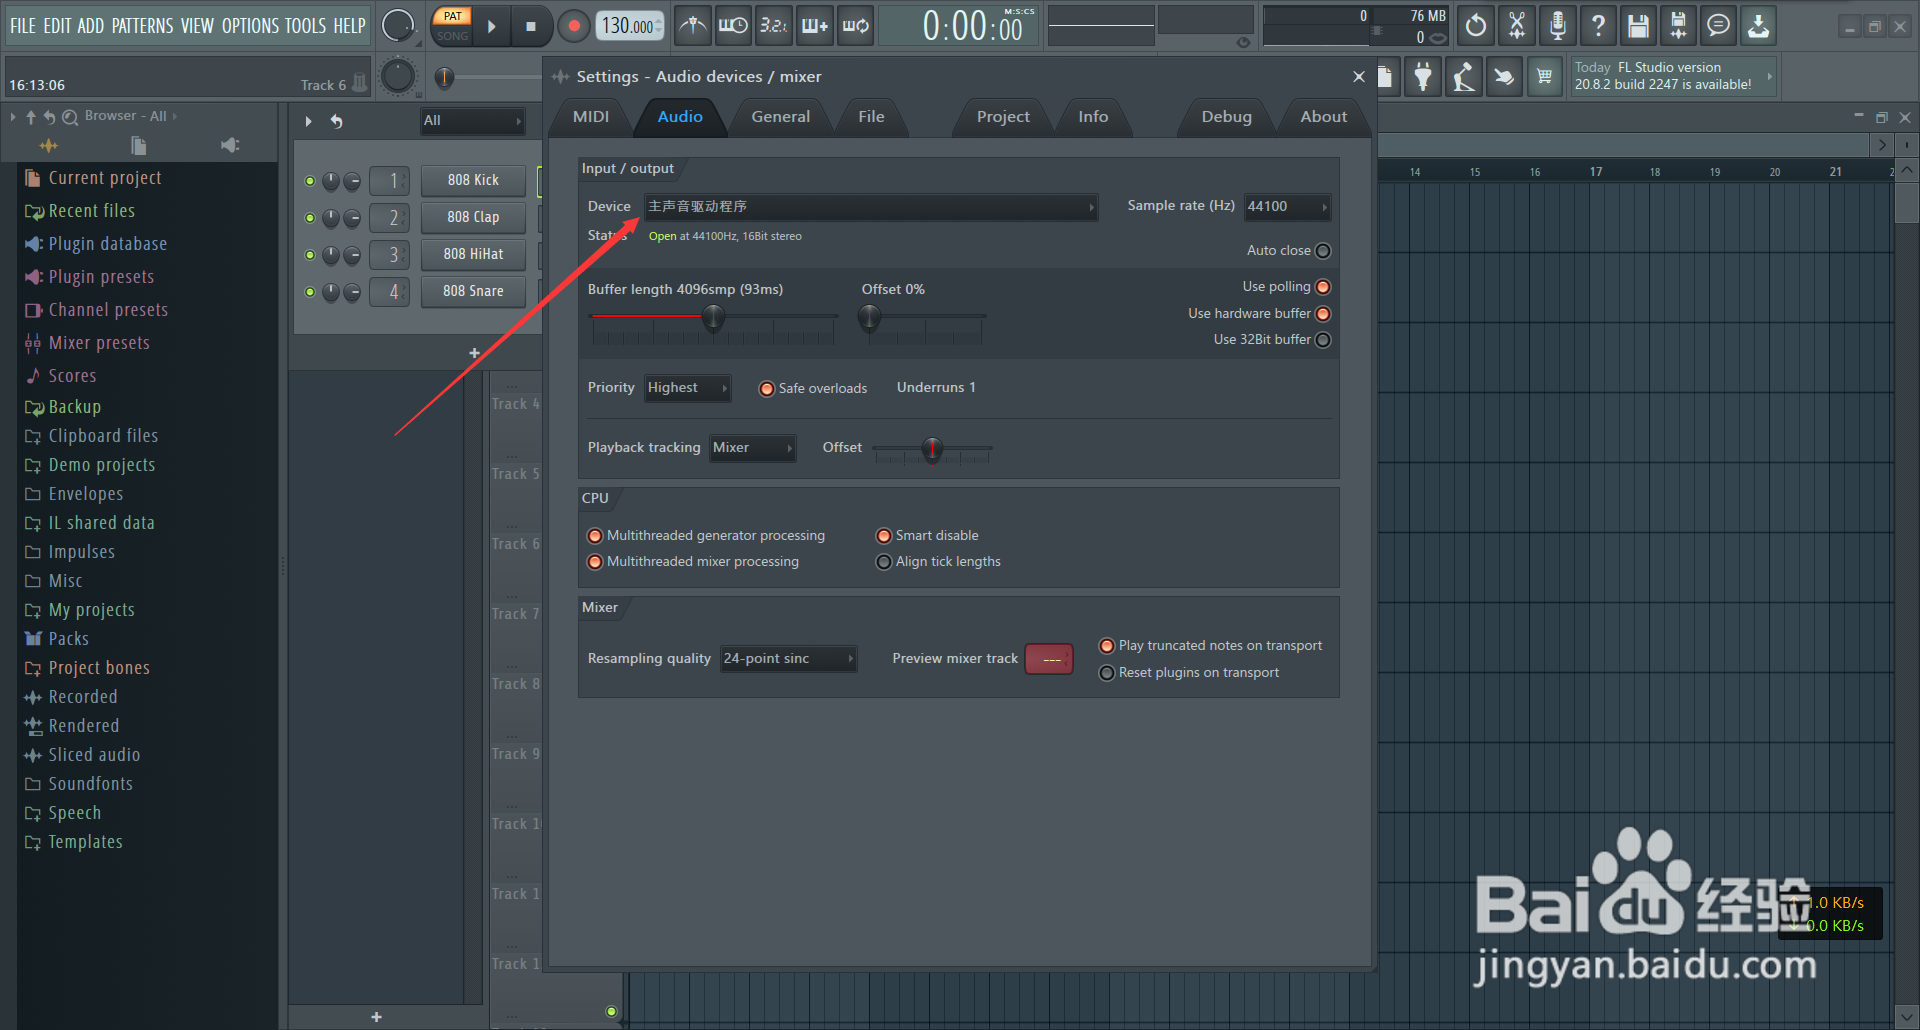The width and height of the screenshot is (1920, 1030).
Task: Click the touch controller hand icon
Action: (x=1504, y=77)
